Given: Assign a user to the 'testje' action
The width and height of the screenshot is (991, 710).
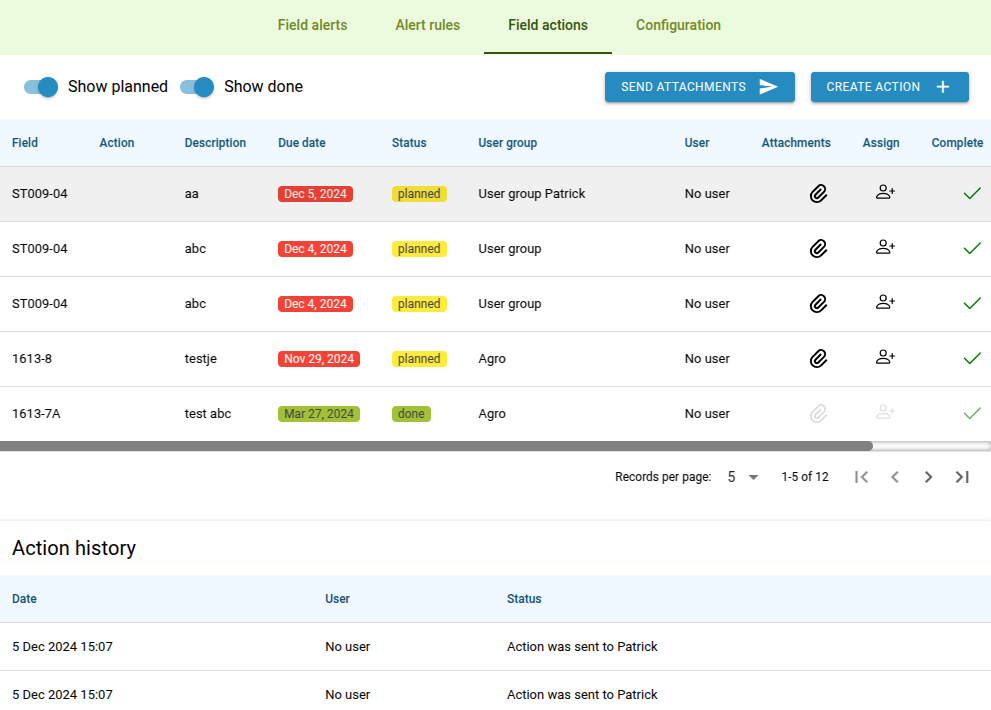Looking at the screenshot, I should tap(884, 358).
